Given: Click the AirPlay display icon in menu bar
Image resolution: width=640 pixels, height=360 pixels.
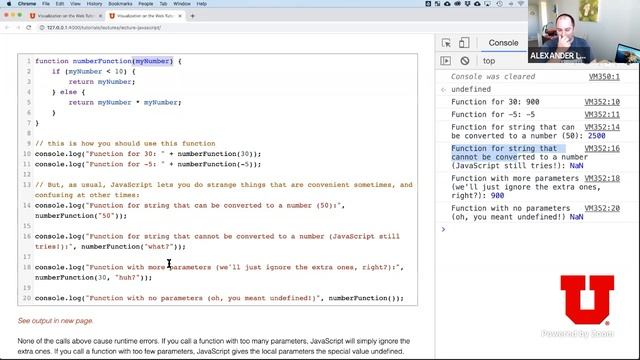Looking at the screenshot, I should click(487, 4).
